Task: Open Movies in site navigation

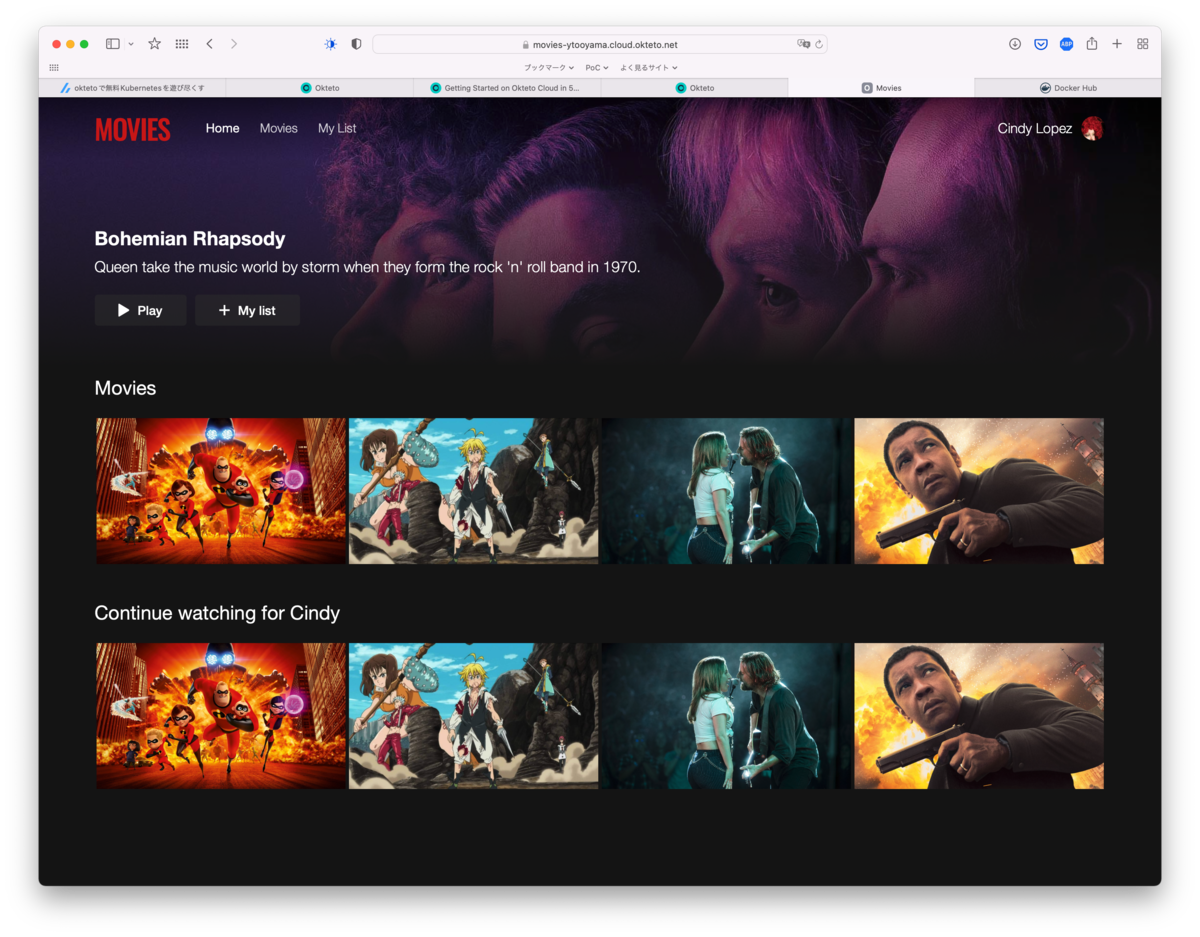Action: [279, 128]
